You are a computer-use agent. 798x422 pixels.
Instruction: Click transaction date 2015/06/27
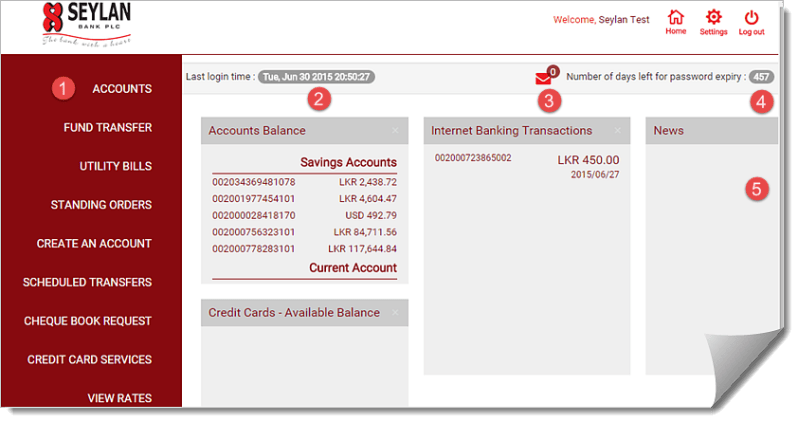point(594,175)
